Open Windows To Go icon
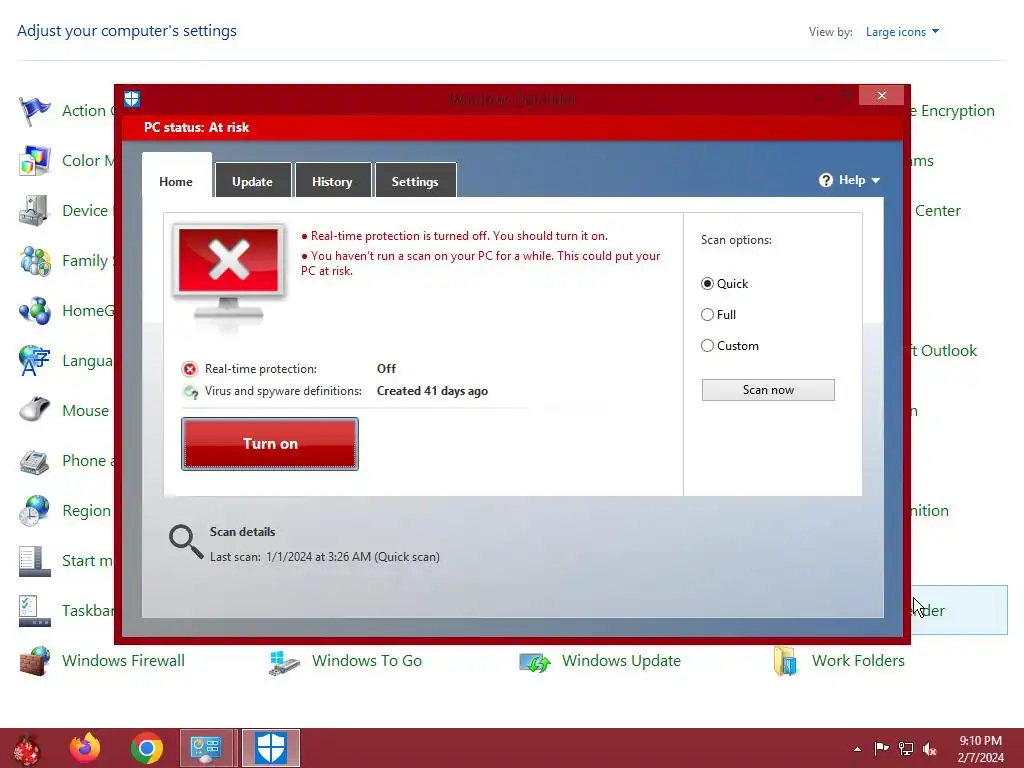This screenshot has height=768, width=1024. (x=284, y=661)
